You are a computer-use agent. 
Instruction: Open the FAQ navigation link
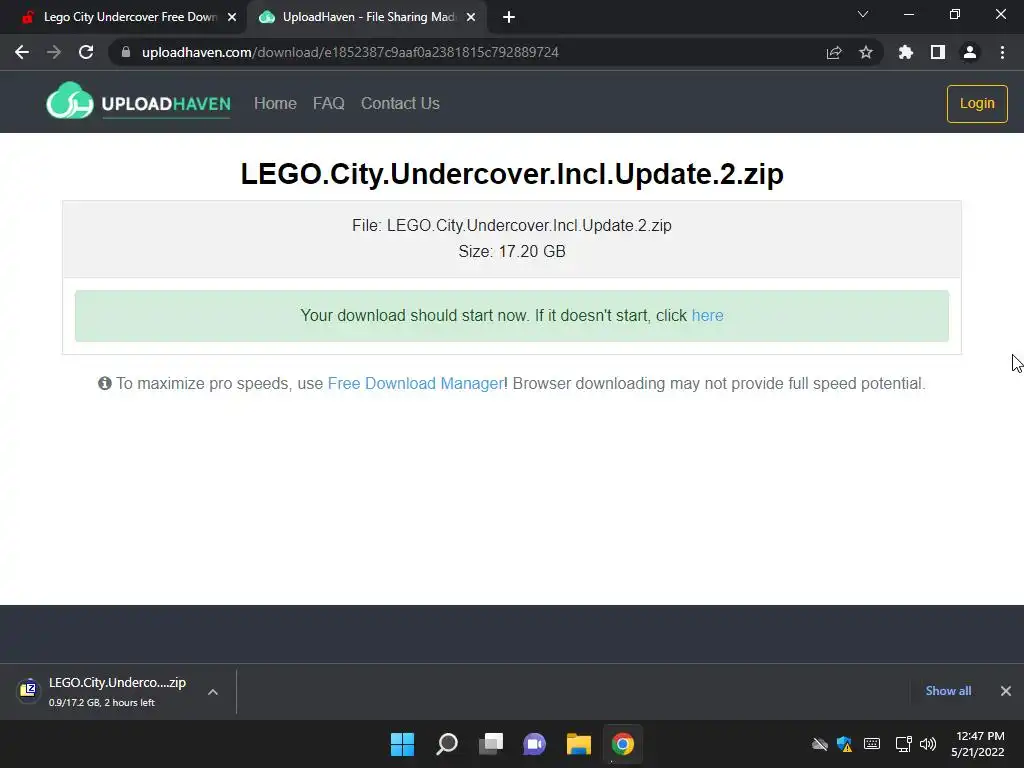(x=328, y=103)
